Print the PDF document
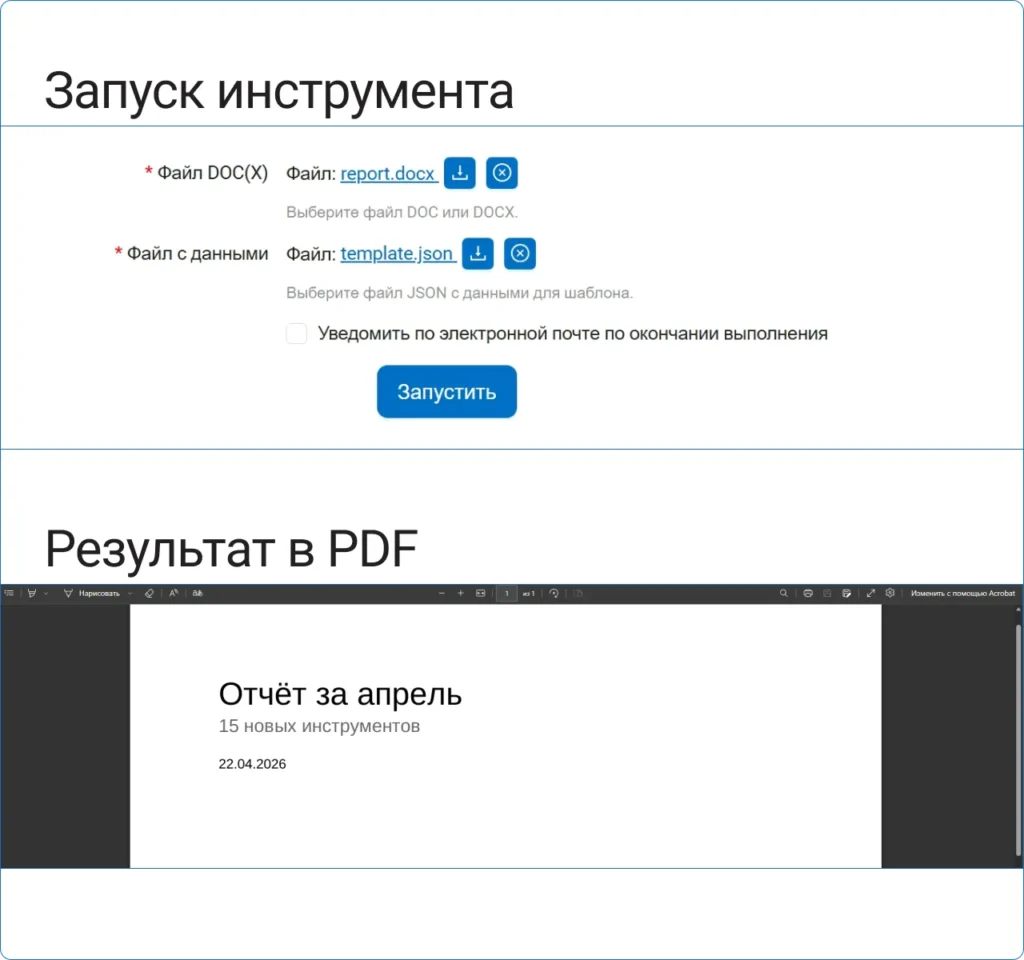Viewport: 1024px width, 960px height. tap(808, 594)
